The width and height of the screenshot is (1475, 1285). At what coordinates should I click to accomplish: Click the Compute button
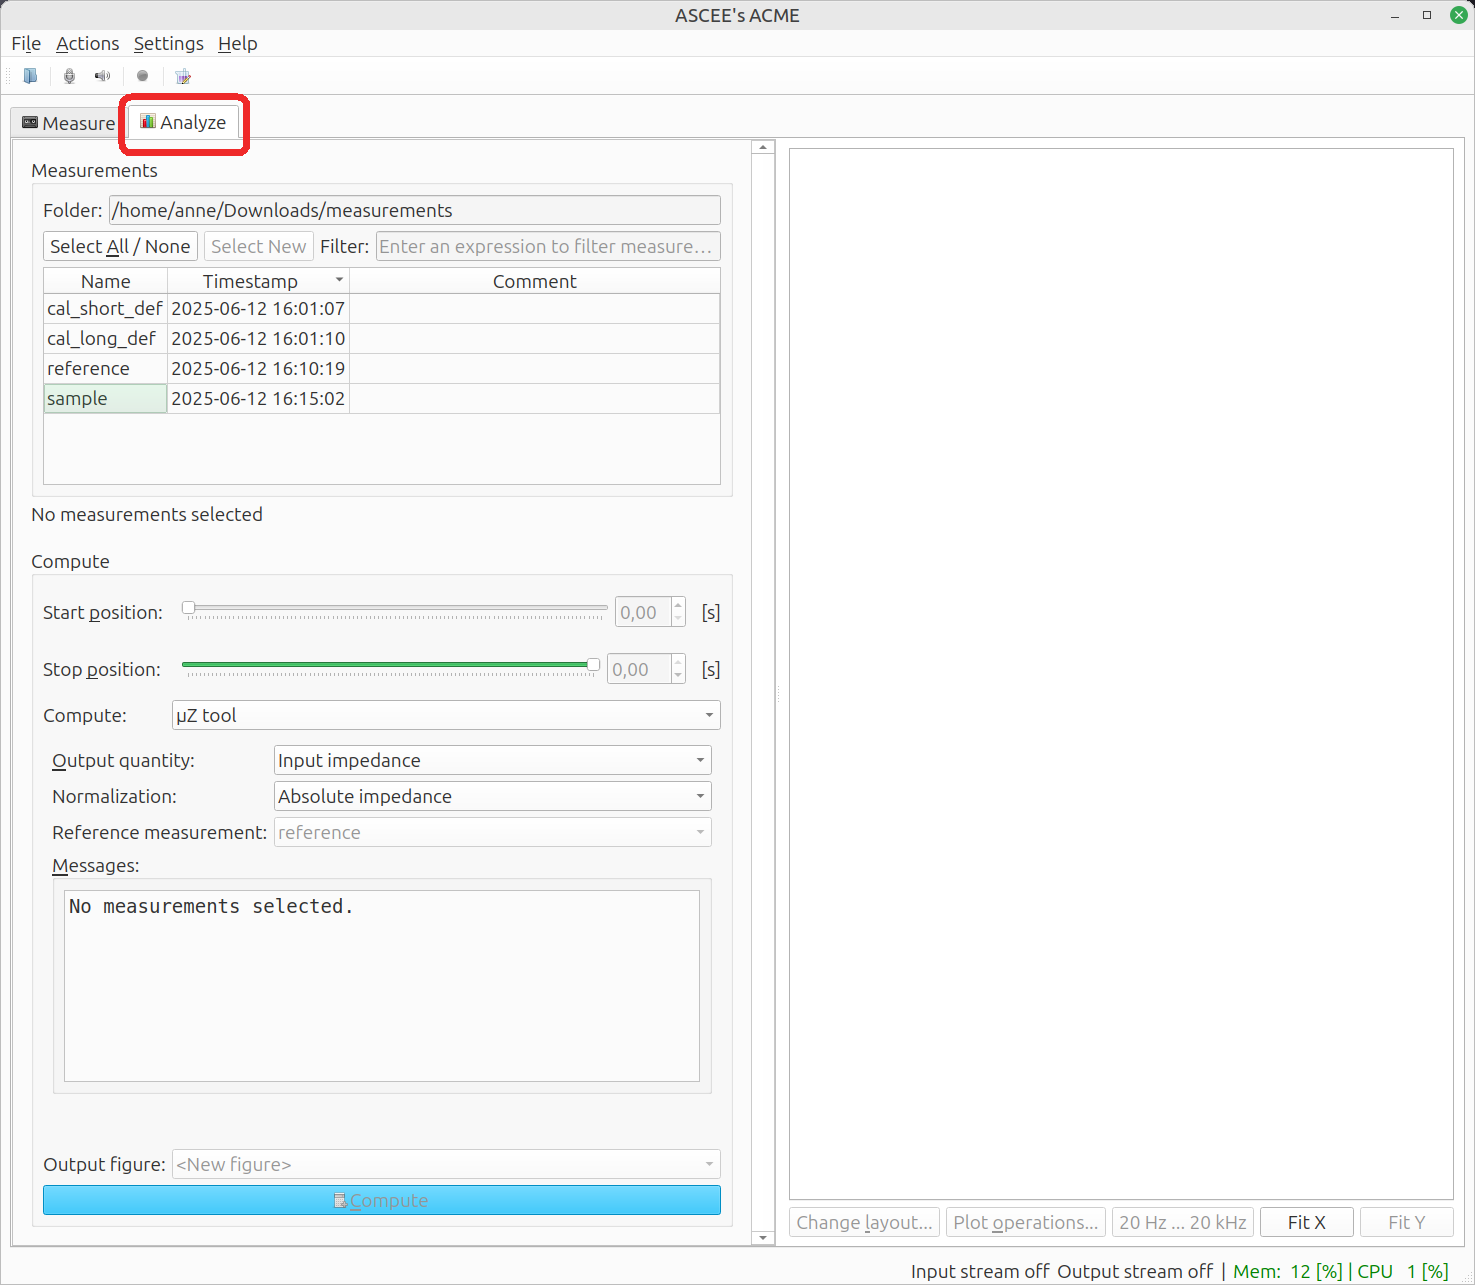[x=381, y=1200]
